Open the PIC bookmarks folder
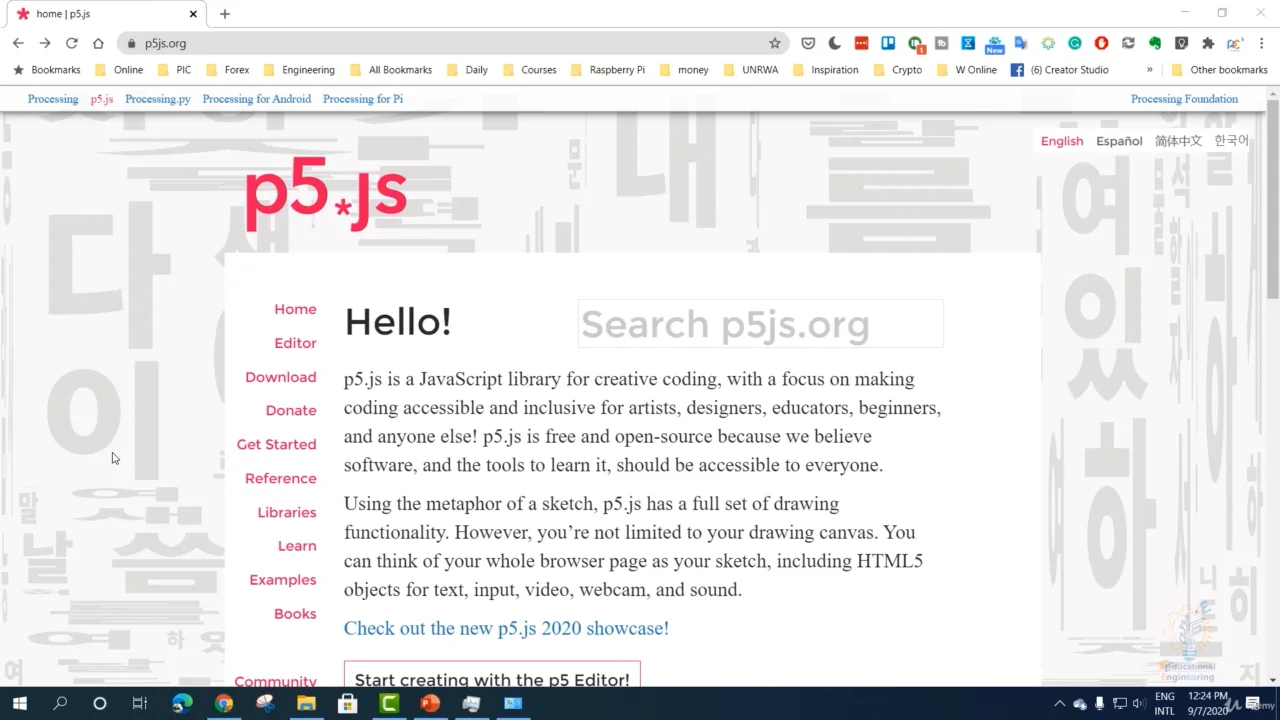Viewport: 1280px width, 720px height. 174,70
